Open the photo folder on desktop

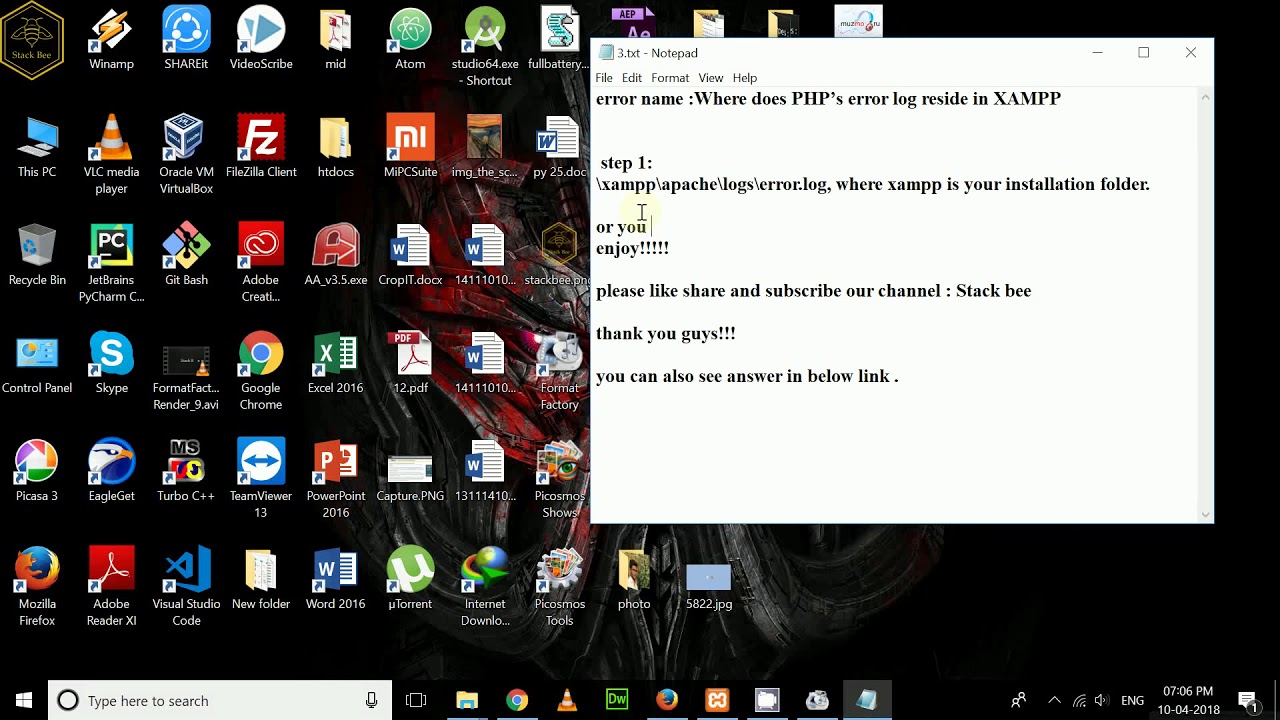pyautogui.click(x=634, y=579)
